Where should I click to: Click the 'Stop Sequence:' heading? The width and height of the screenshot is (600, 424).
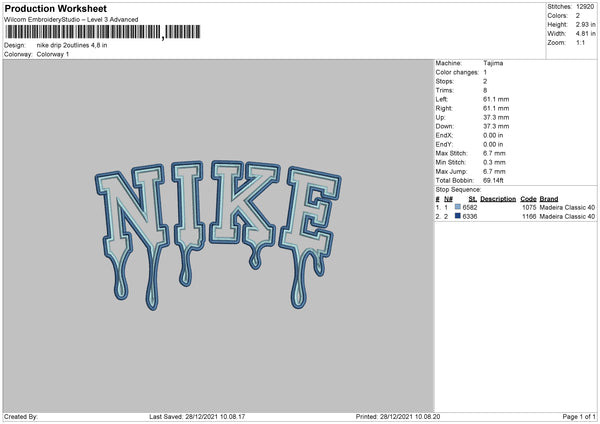(458, 189)
